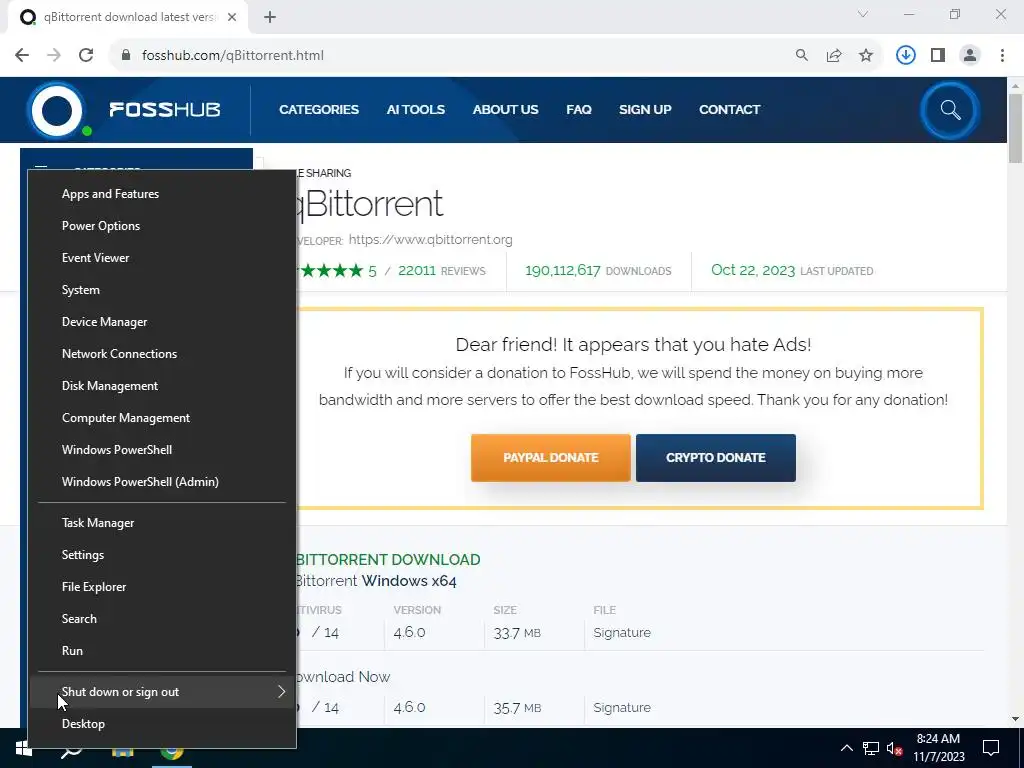Open Disk Management
Screen dimensions: 1024x768
pyautogui.click(x=162, y=386)
